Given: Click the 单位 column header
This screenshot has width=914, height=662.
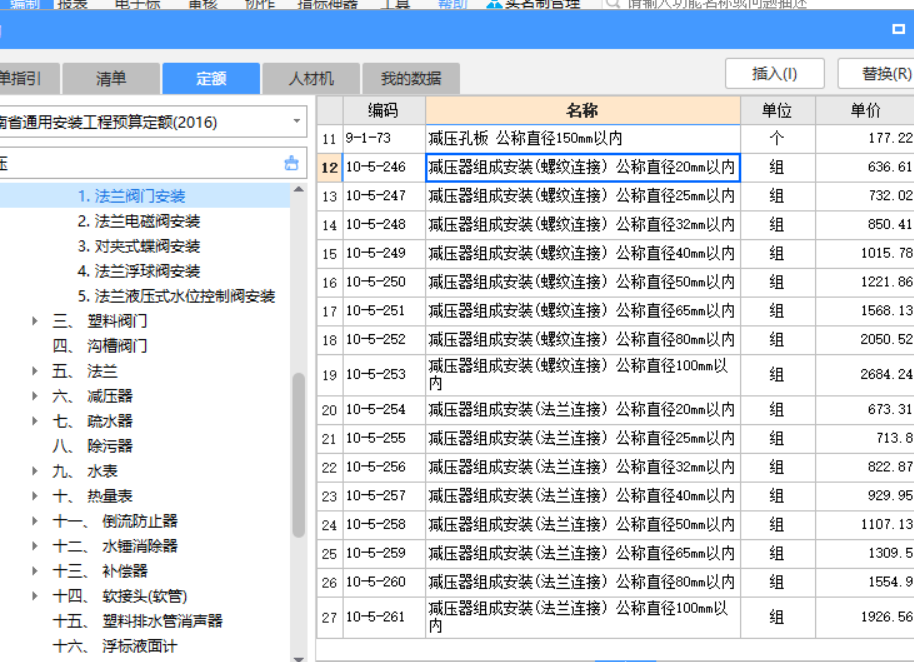Looking at the screenshot, I should pyautogui.click(x=778, y=110).
